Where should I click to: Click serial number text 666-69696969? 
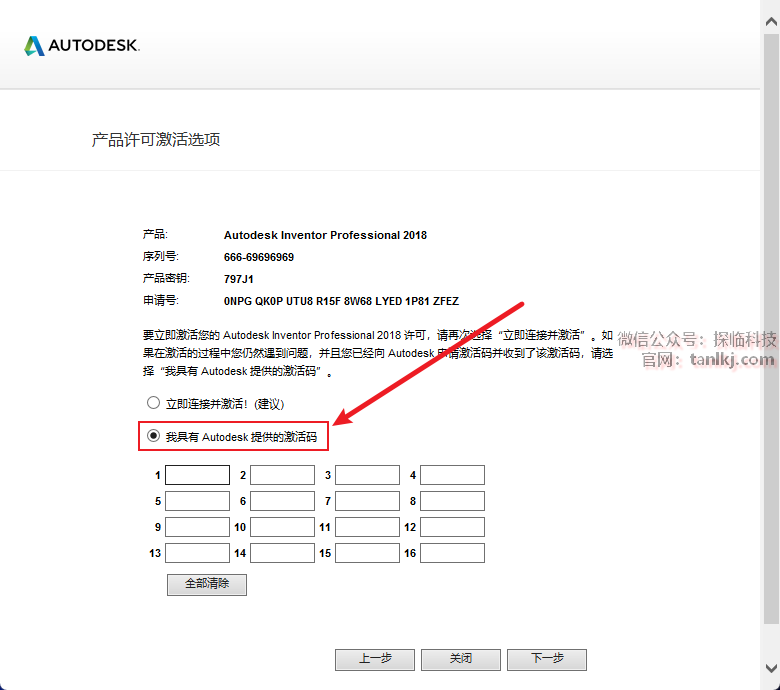tap(259, 257)
